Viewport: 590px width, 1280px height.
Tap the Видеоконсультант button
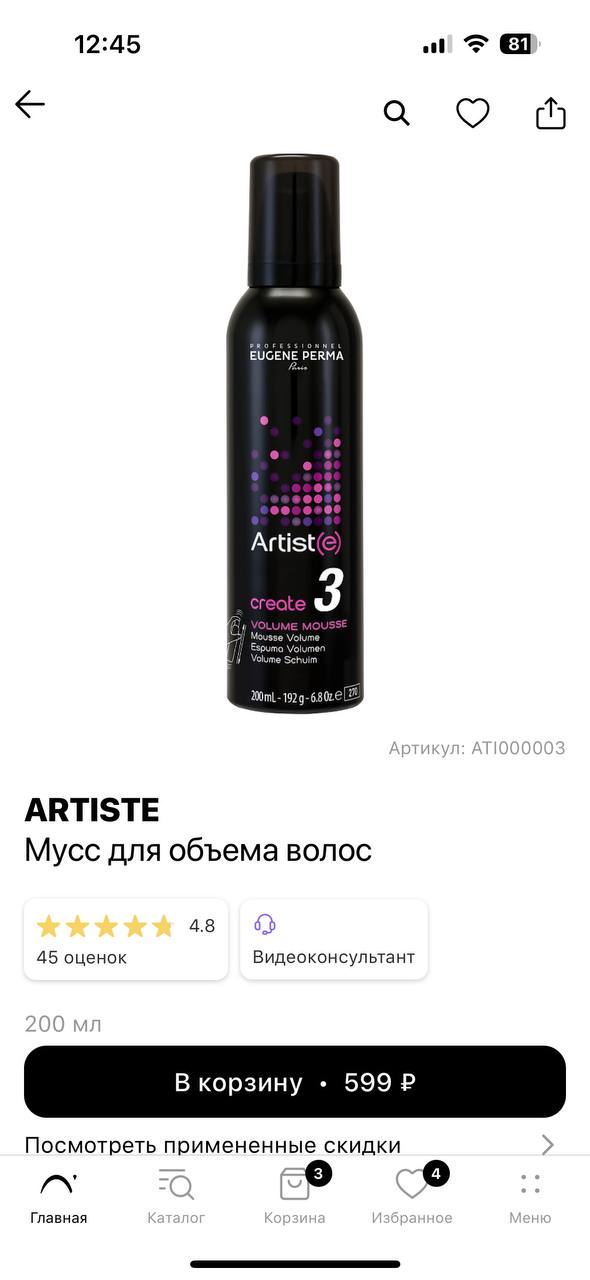[x=334, y=940]
